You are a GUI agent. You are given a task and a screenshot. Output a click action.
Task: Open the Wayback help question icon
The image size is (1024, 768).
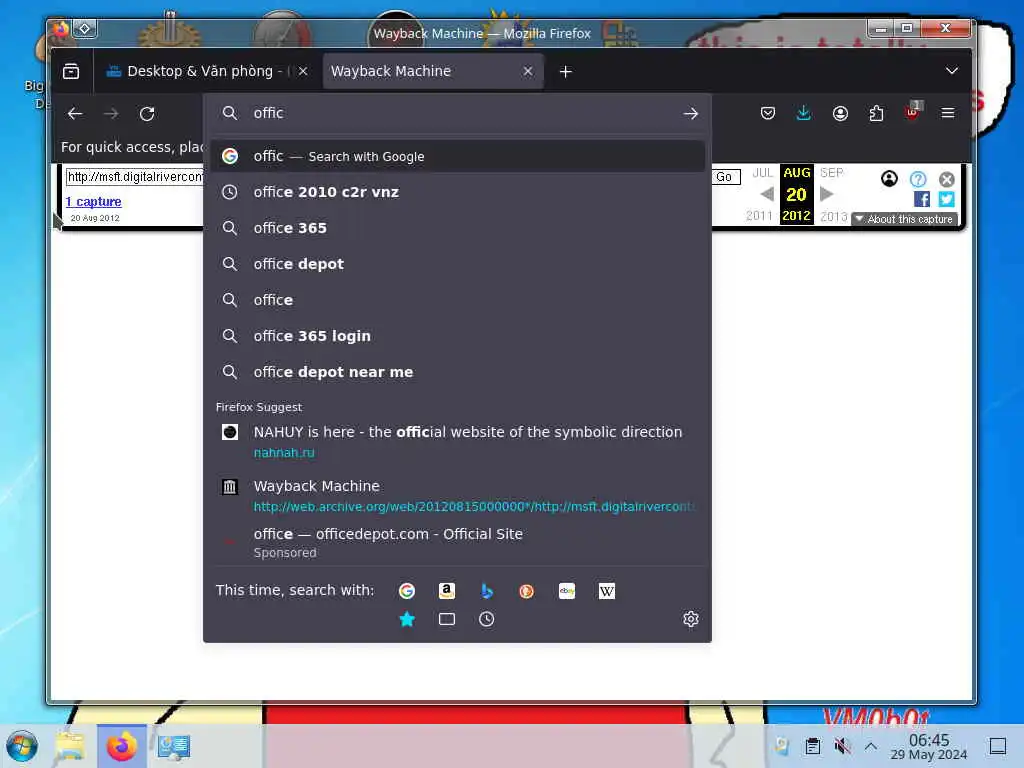click(918, 179)
